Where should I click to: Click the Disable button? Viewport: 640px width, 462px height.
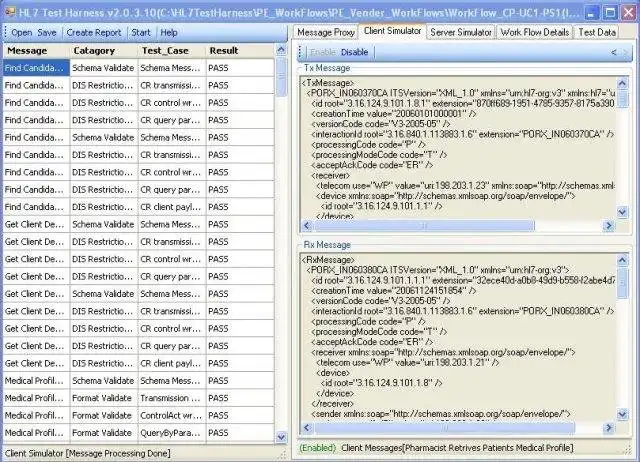[354, 52]
